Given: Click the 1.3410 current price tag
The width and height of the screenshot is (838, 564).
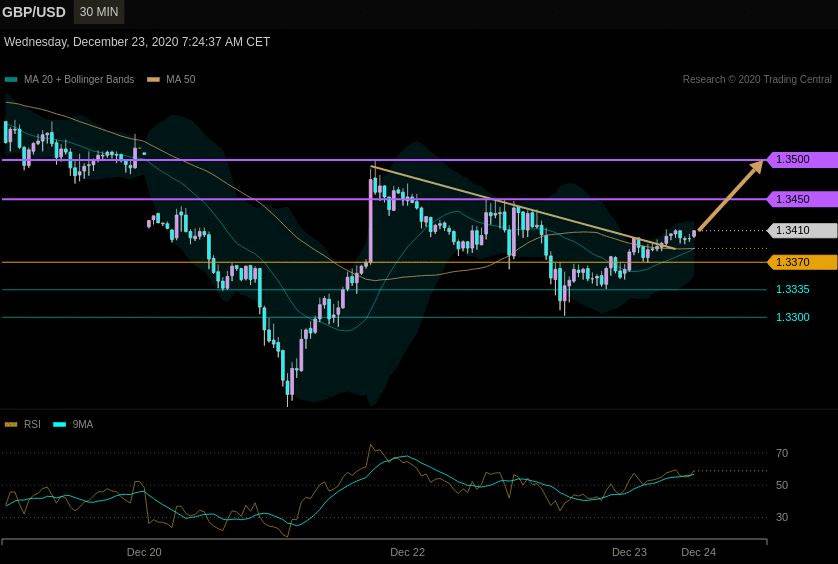Looking at the screenshot, I should pos(802,230).
